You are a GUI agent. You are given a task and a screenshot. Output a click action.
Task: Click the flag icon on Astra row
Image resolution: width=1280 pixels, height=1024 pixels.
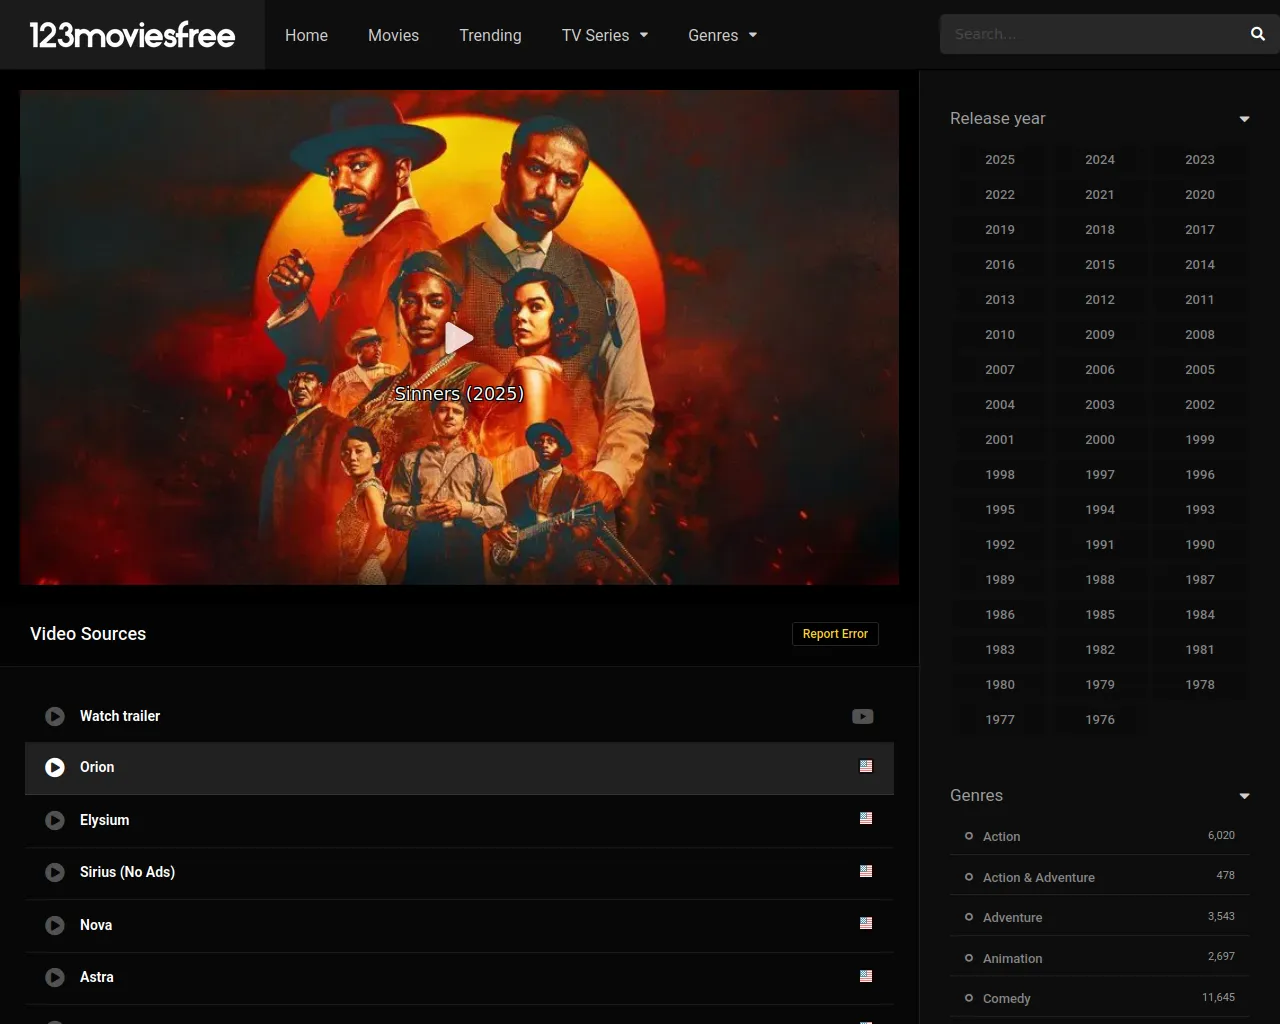[866, 976]
